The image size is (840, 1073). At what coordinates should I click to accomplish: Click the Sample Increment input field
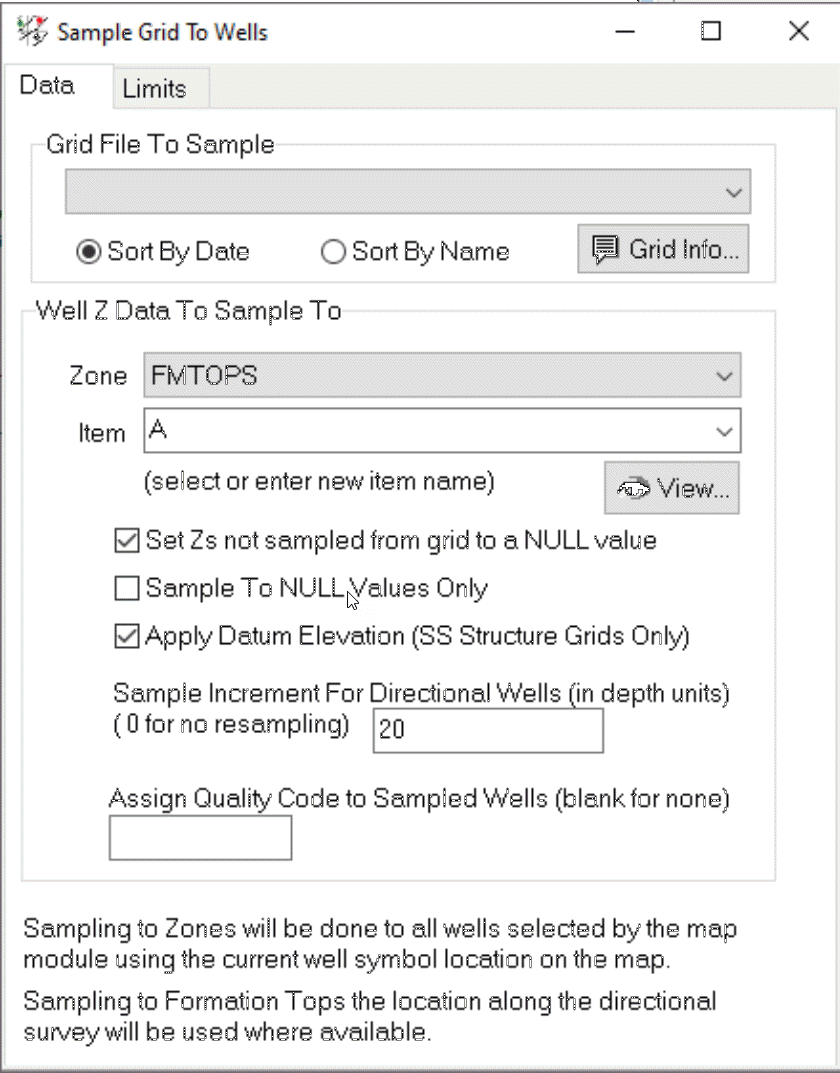point(487,731)
